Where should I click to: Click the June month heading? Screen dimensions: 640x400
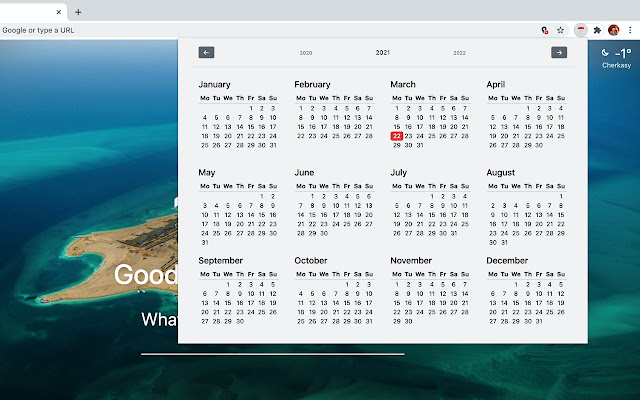pyautogui.click(x=304, y=173)
